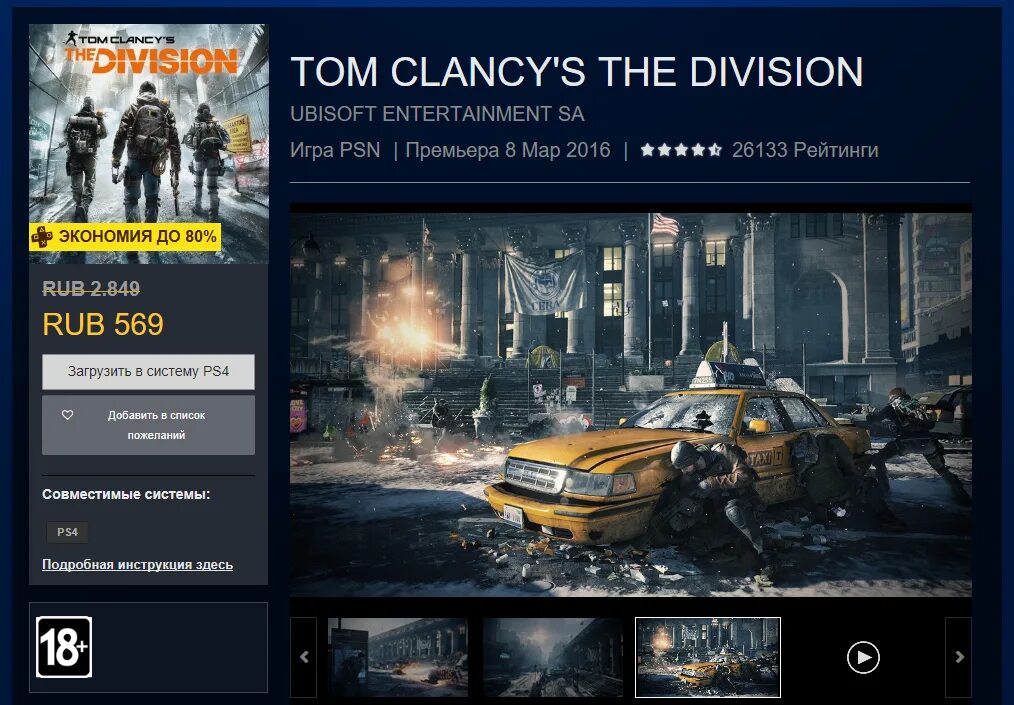Click Добавить в список пожеланий button
Image resolution: width=1014 pixels, height=705 pixels.
(x=148, y=425)
